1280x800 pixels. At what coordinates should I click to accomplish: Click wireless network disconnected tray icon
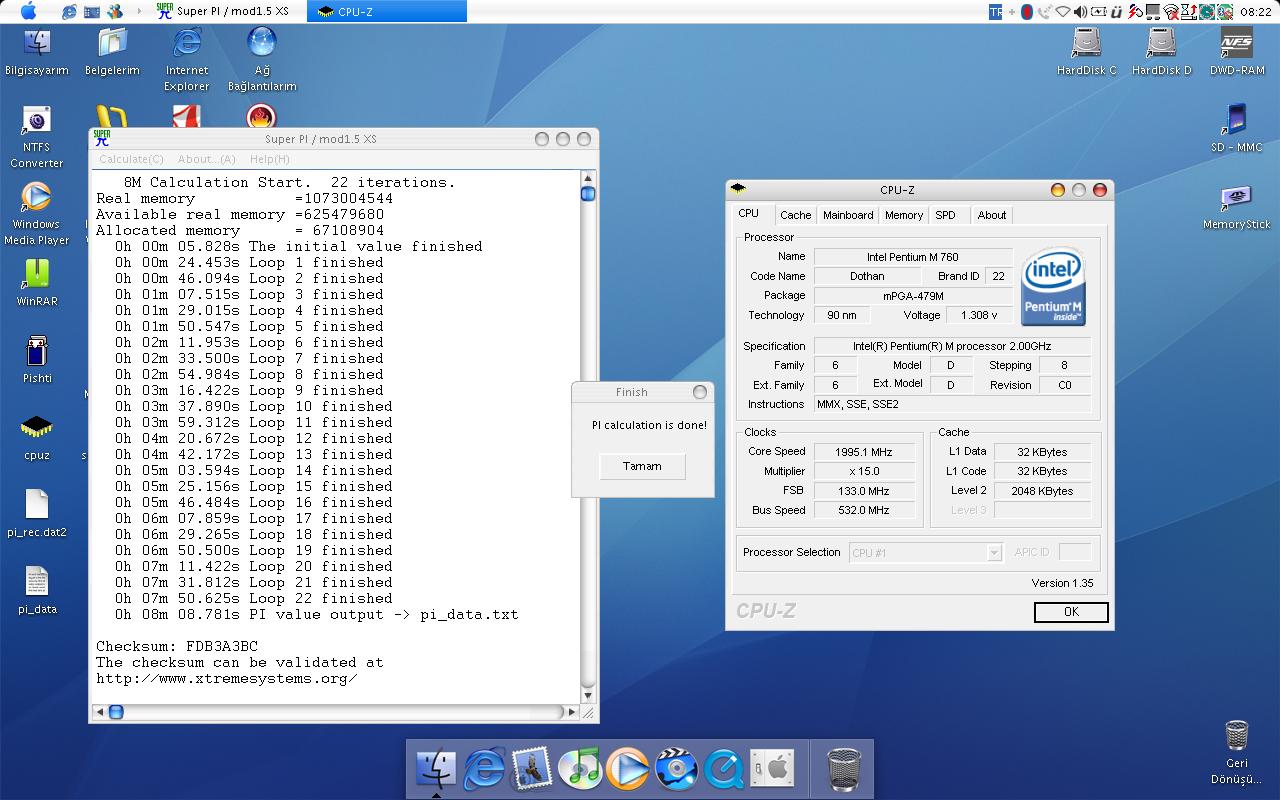coord(1171,12)
